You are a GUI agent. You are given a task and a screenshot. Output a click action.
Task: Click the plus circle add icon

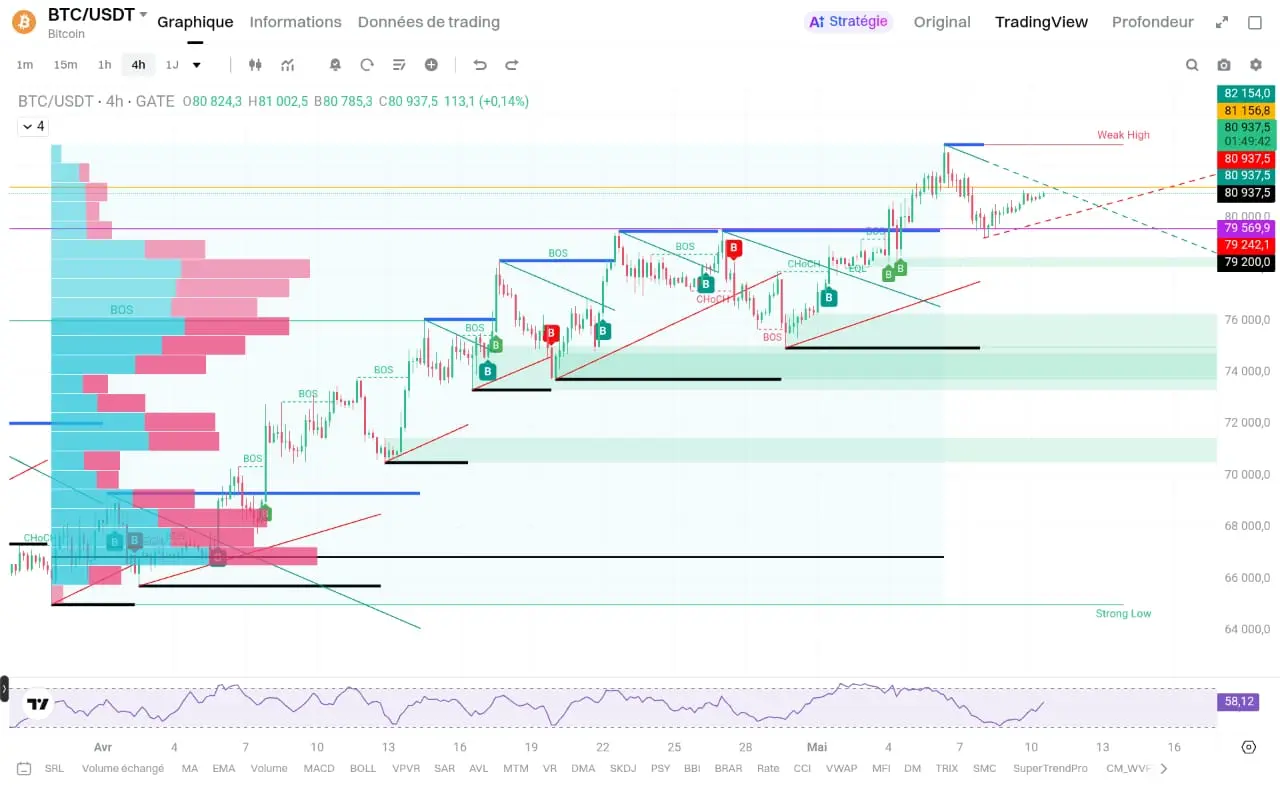pos(431,65)
